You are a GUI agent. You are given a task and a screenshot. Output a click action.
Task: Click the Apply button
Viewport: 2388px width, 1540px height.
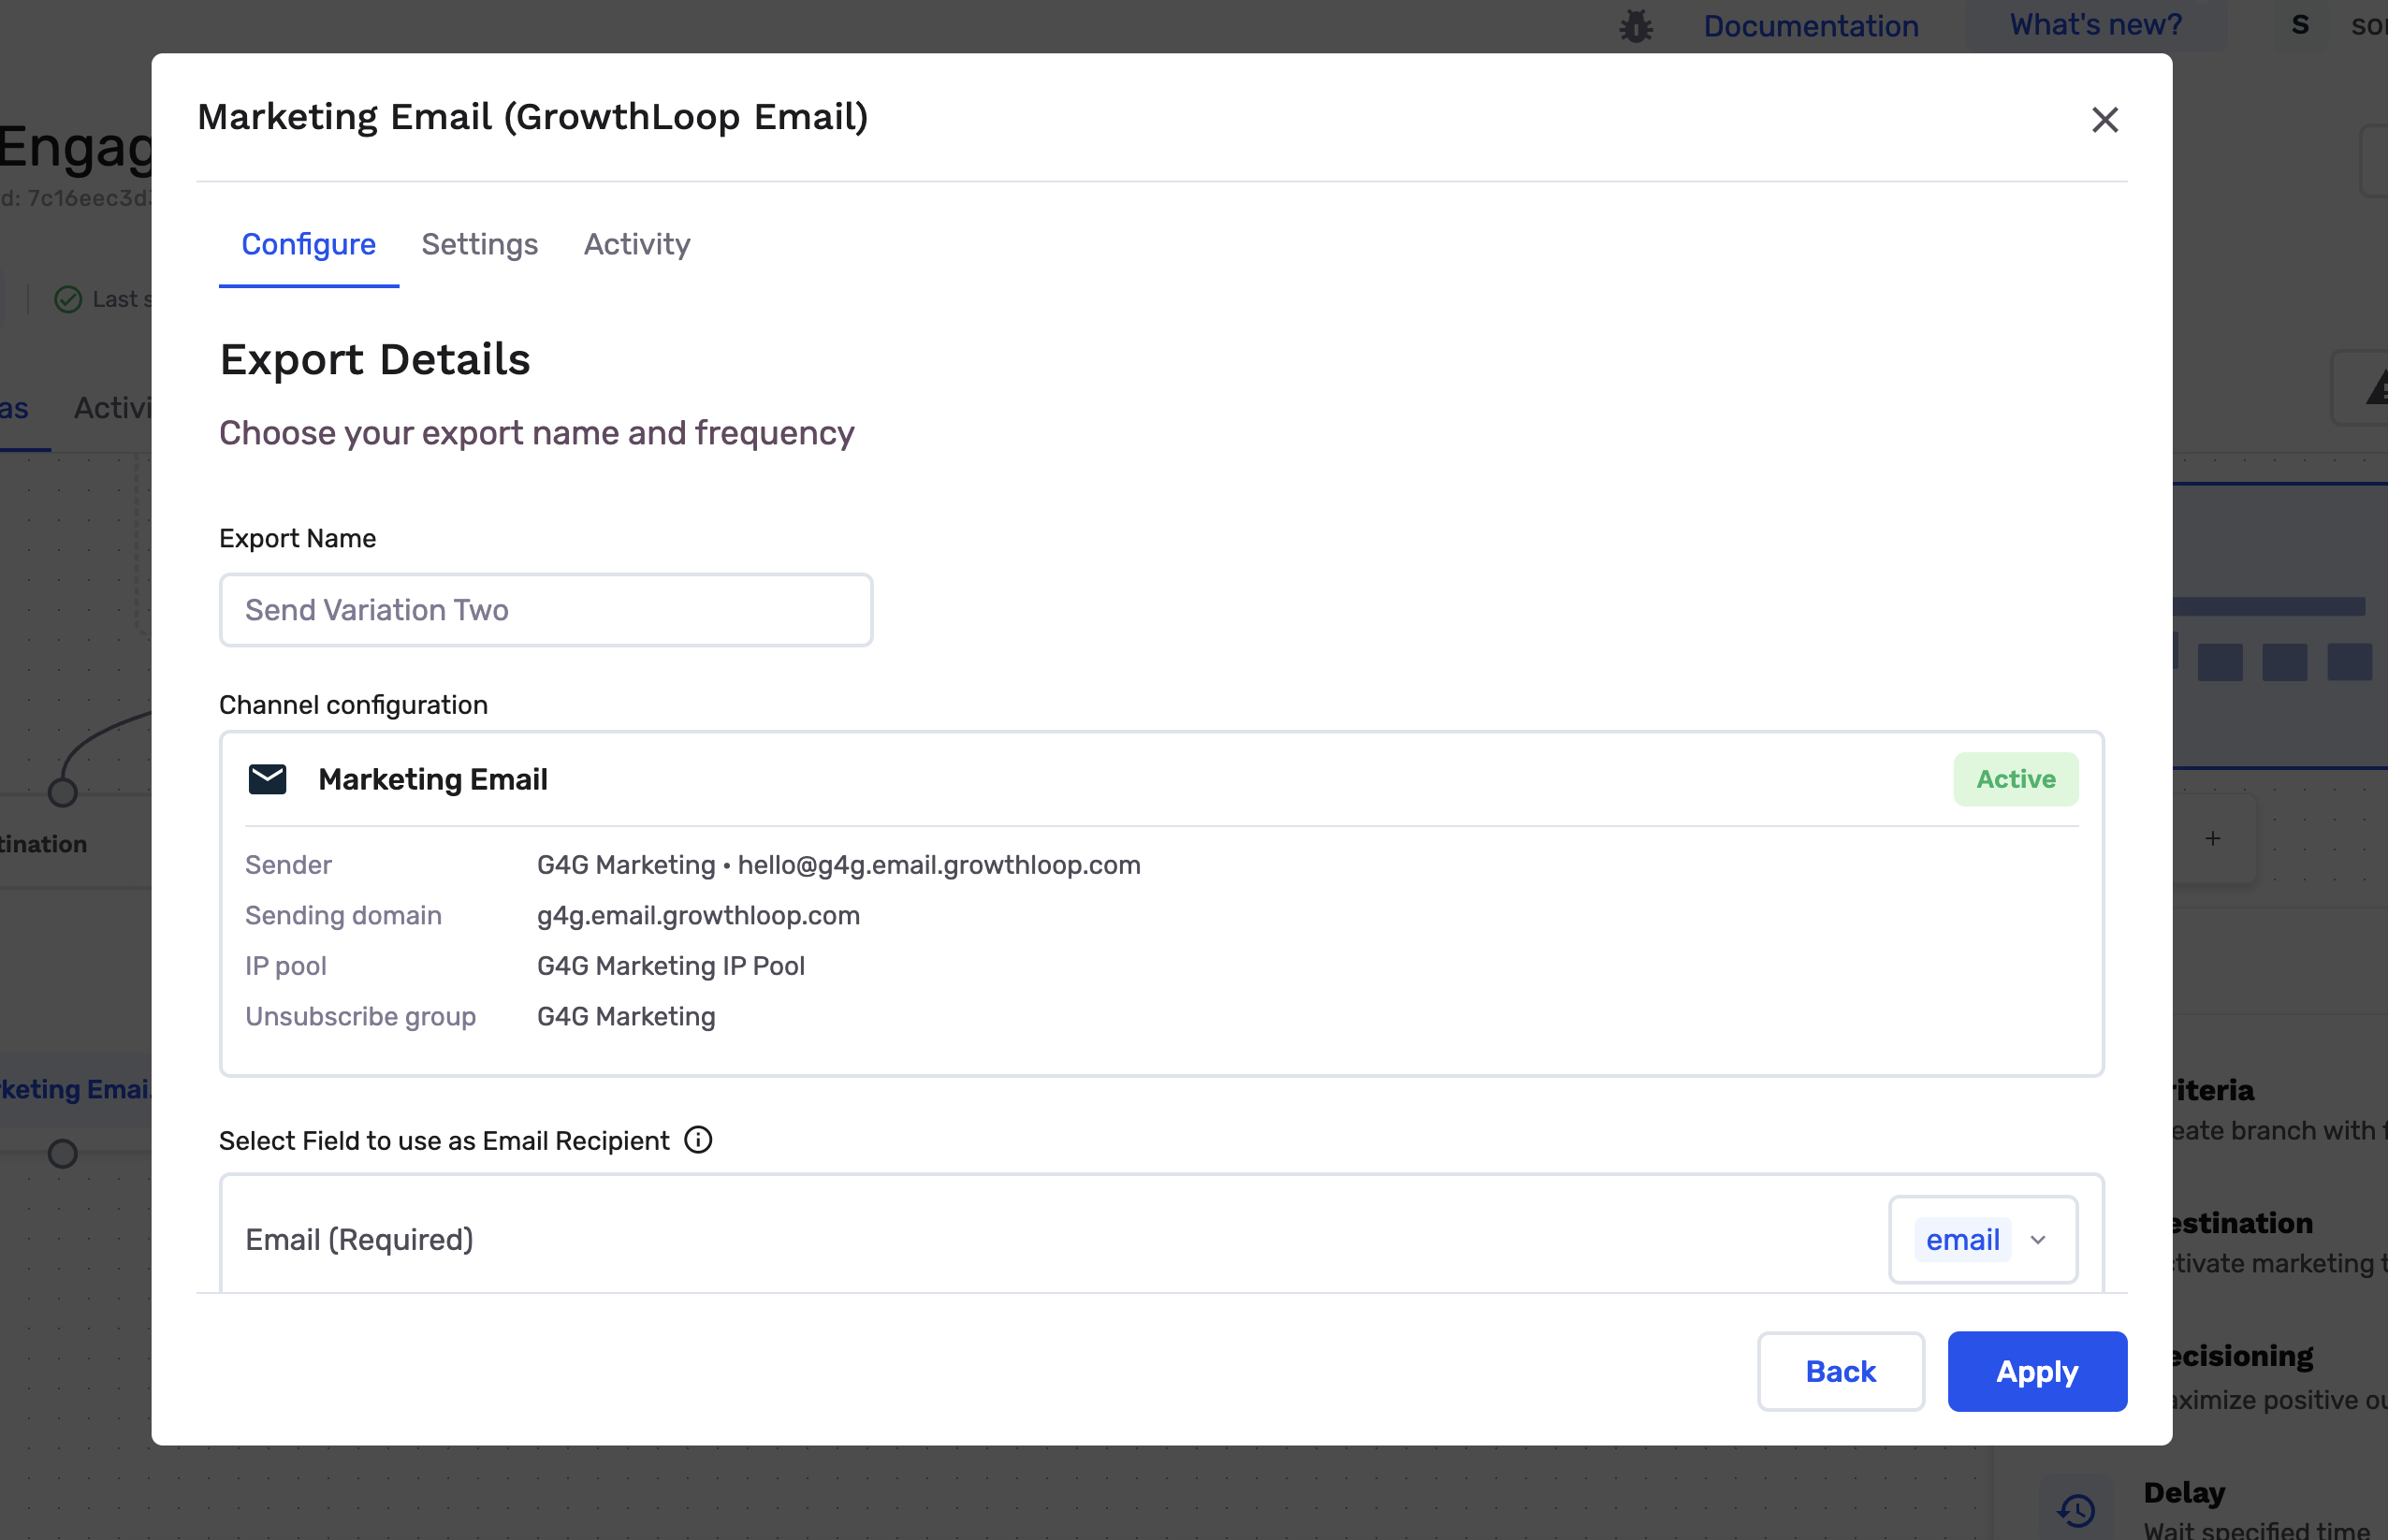2037,1371
